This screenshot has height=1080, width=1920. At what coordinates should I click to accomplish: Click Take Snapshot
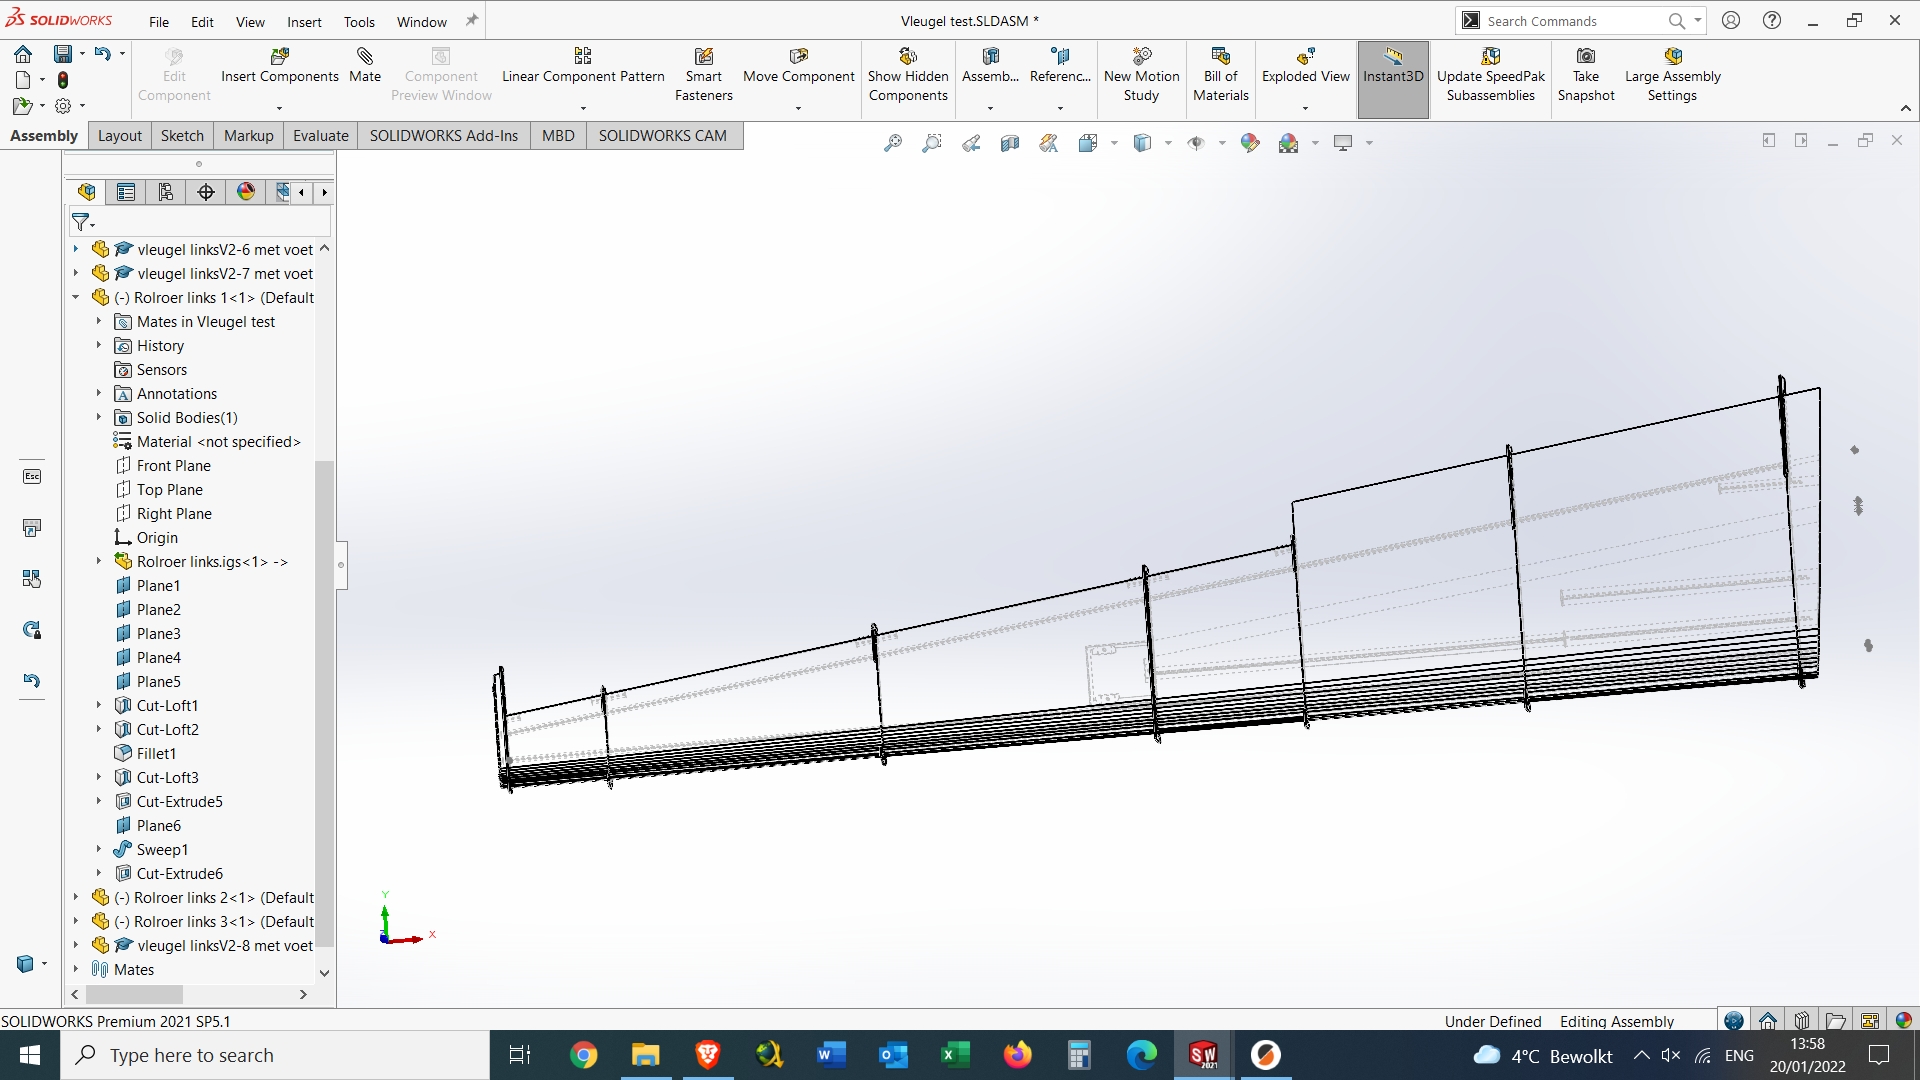click(x=1586, y=74)
